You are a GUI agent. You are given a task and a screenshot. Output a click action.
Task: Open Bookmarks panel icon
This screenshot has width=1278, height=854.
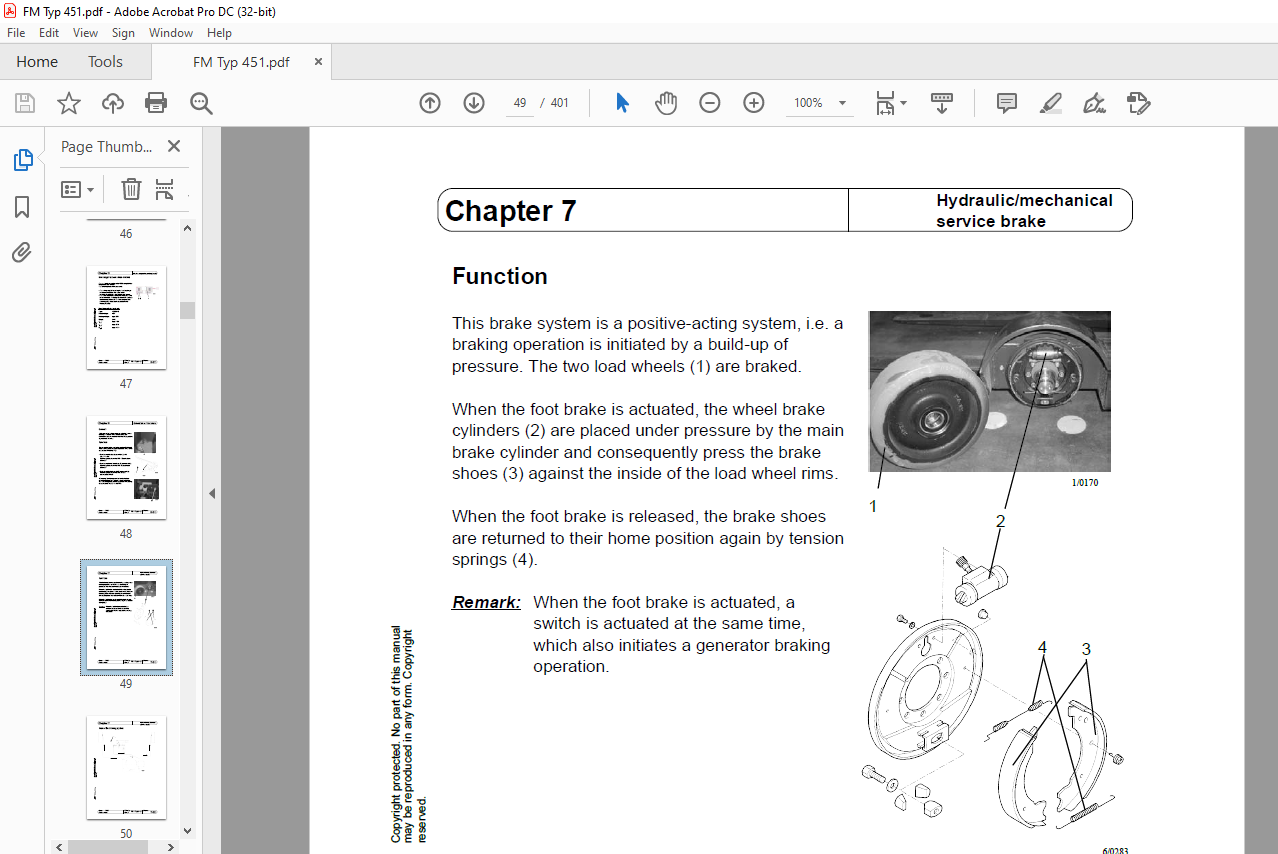pos(22,207)
